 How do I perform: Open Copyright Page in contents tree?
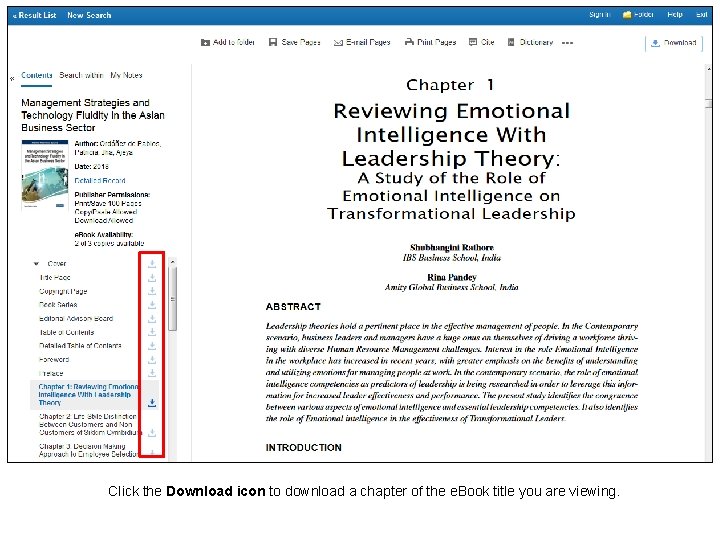click(63, 291)
